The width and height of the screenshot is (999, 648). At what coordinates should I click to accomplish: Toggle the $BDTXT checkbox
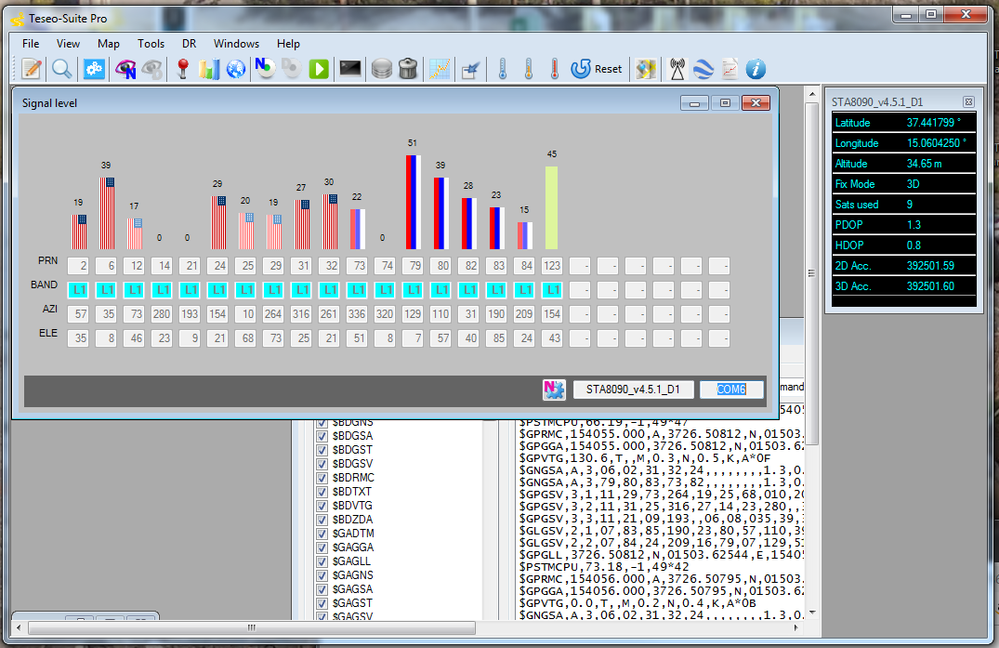pyautogui.click(x=322, y=492)
